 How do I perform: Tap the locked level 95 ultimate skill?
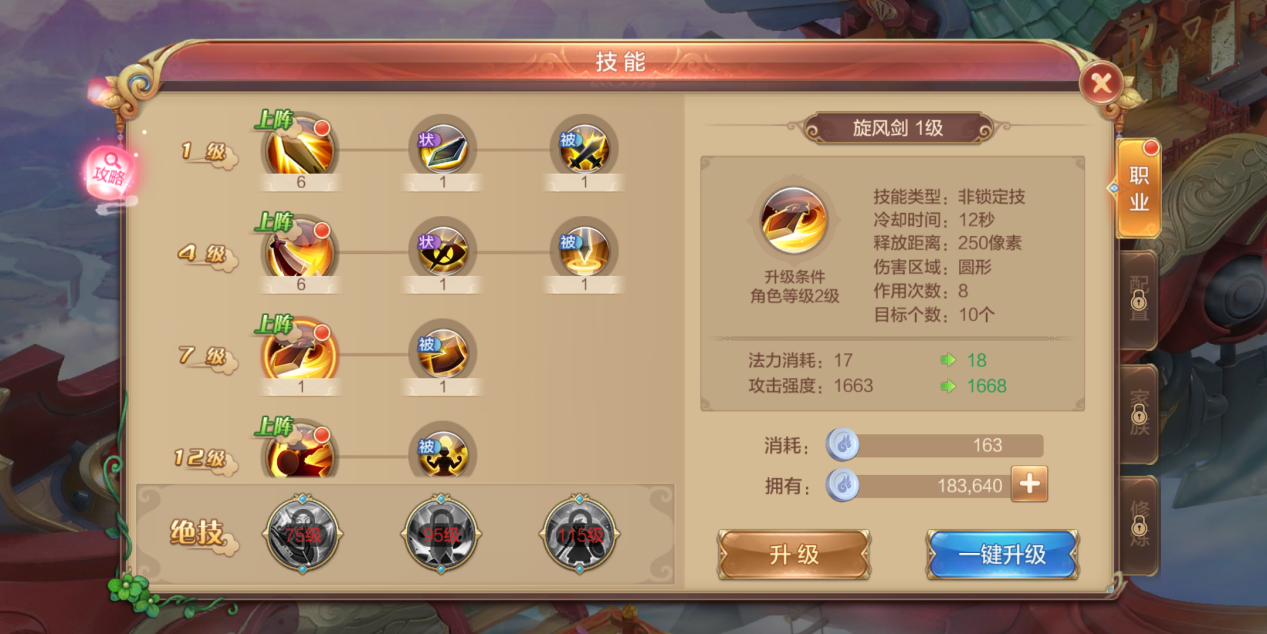[441, 534]
